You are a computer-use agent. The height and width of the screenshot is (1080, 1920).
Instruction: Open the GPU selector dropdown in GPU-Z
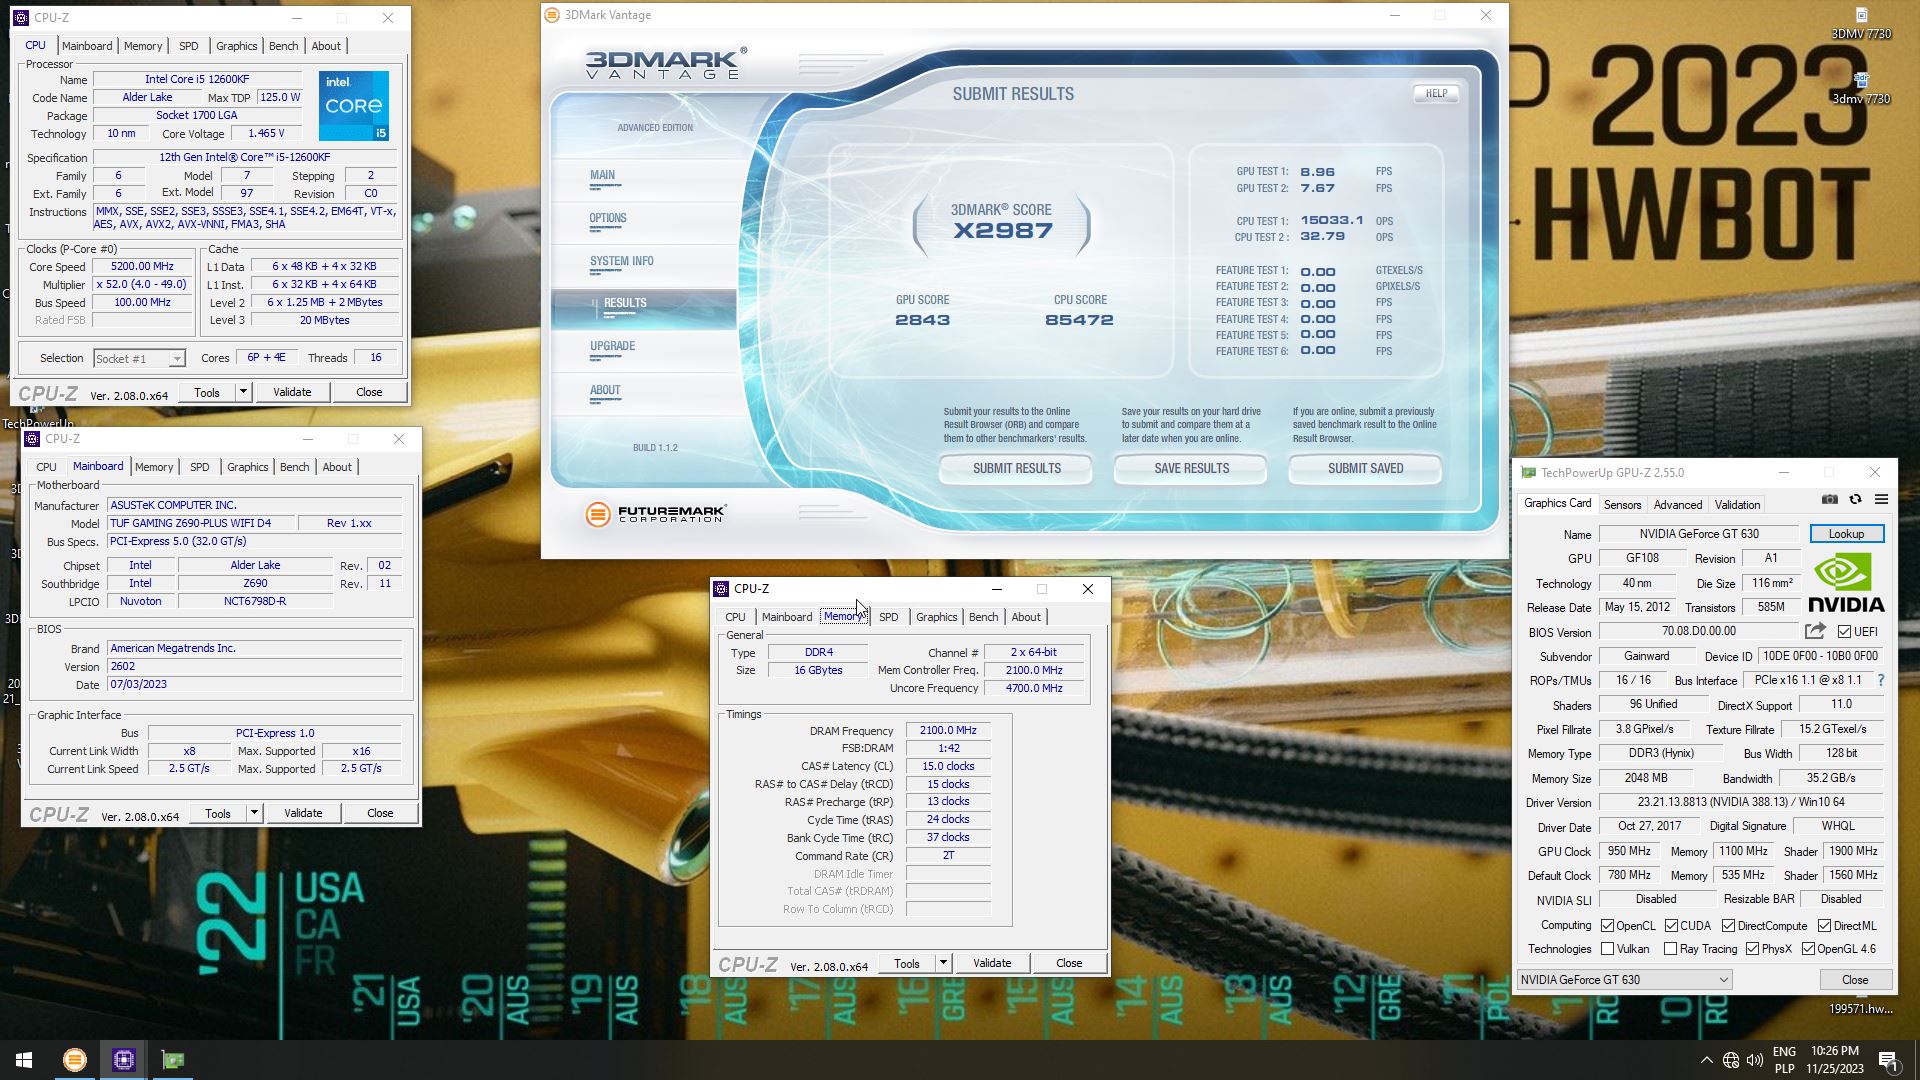click(1624, 980)
